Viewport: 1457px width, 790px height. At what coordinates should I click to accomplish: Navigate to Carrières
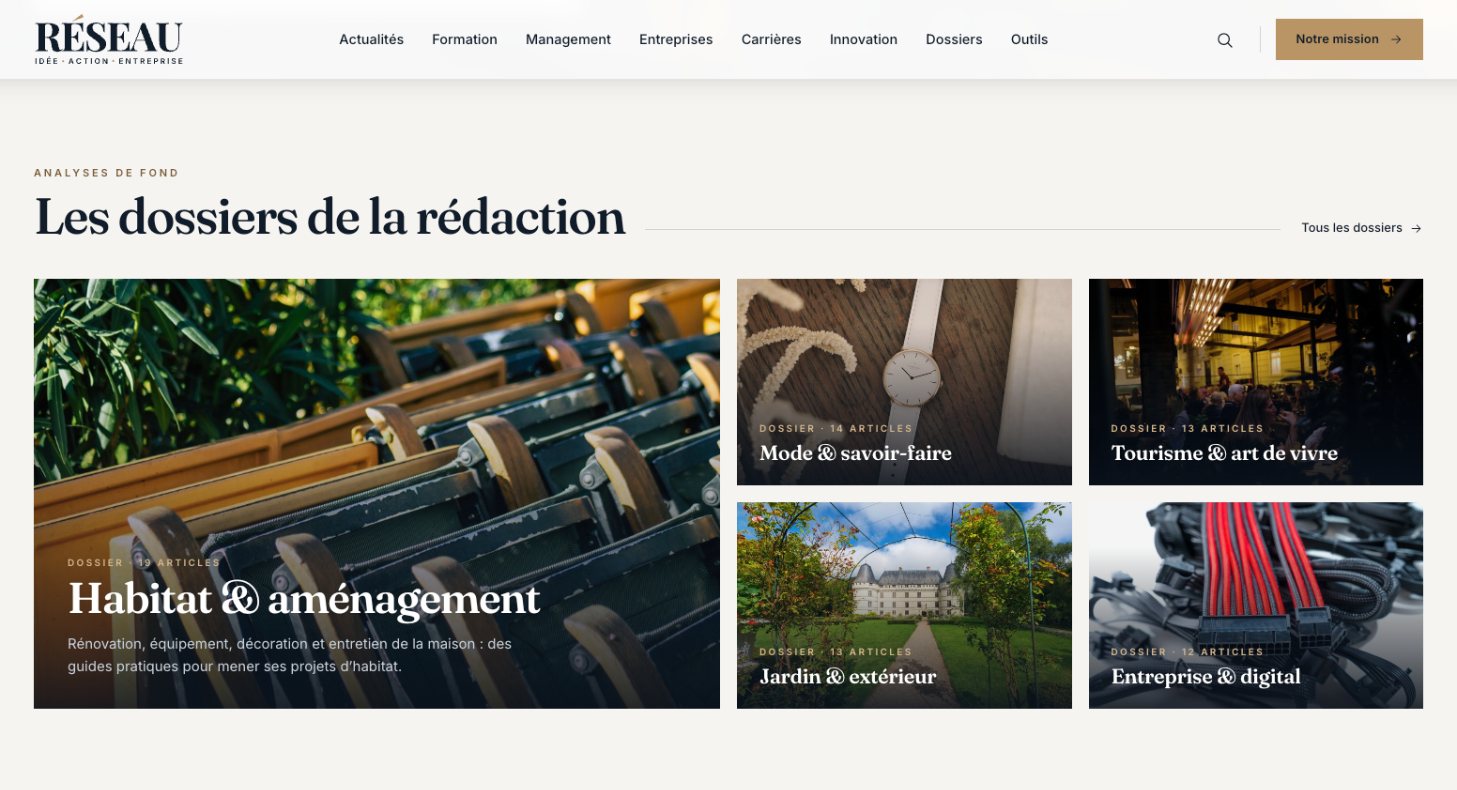pyautogui.click(x=771, y=39)
